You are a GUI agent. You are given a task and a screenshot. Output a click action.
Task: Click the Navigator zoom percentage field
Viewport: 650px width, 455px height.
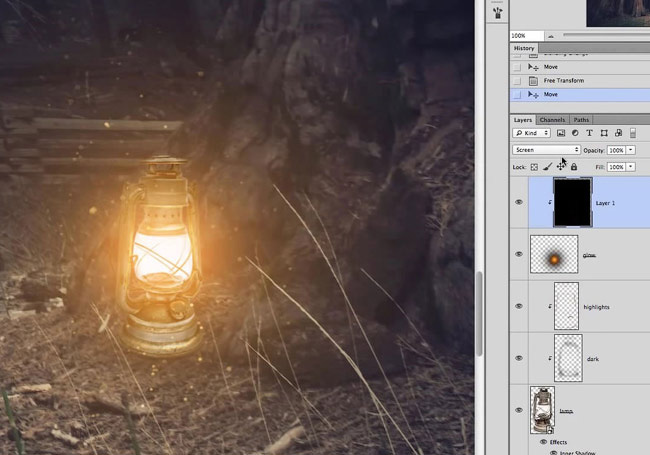[x=527, y=36]
